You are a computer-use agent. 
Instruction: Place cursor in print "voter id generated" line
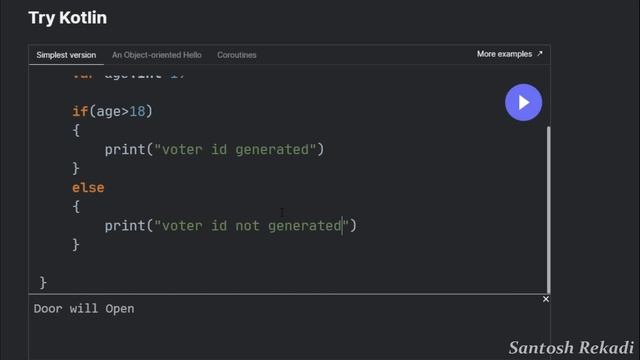tap(214, 149)
